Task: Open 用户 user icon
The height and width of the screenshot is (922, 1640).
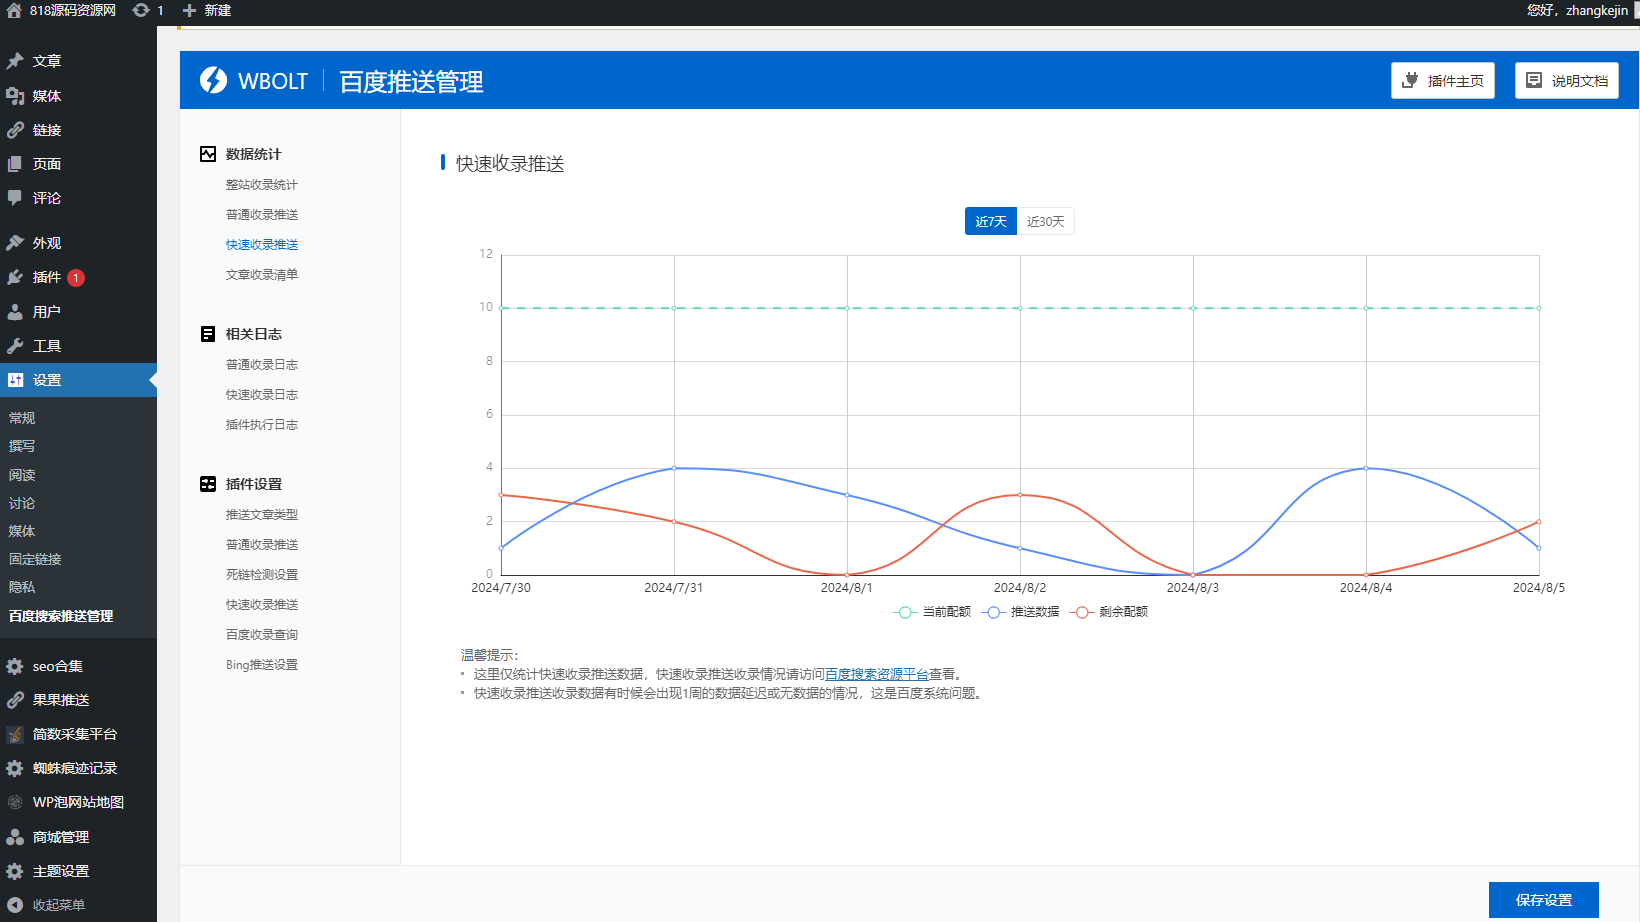Action: point(15,312)
